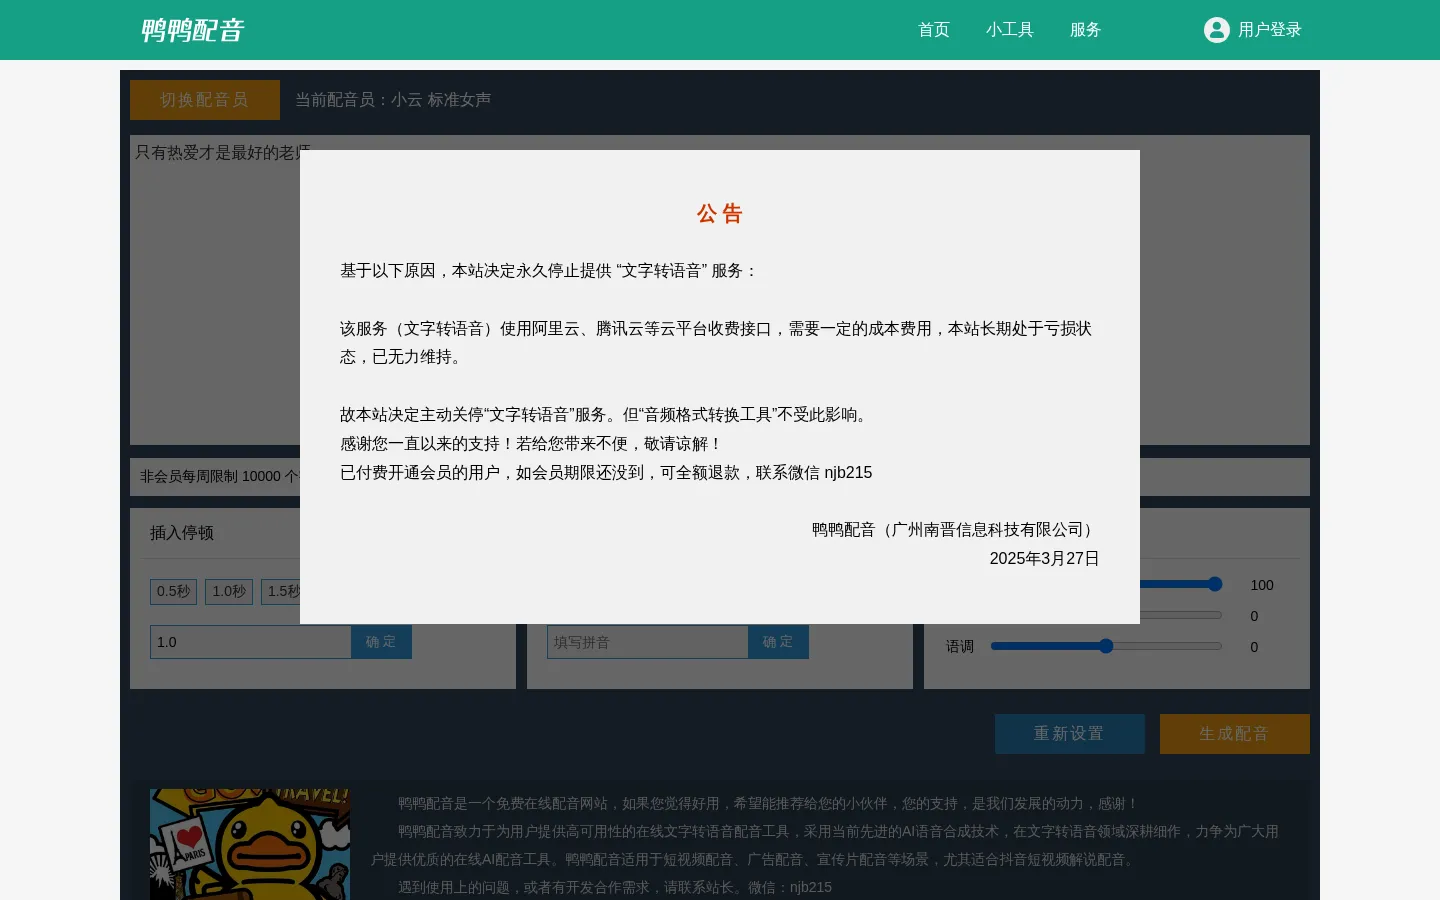Click the line starting 基于以下原因
1440x900 pixels.
pyautogui.click(x=549, y=271)
